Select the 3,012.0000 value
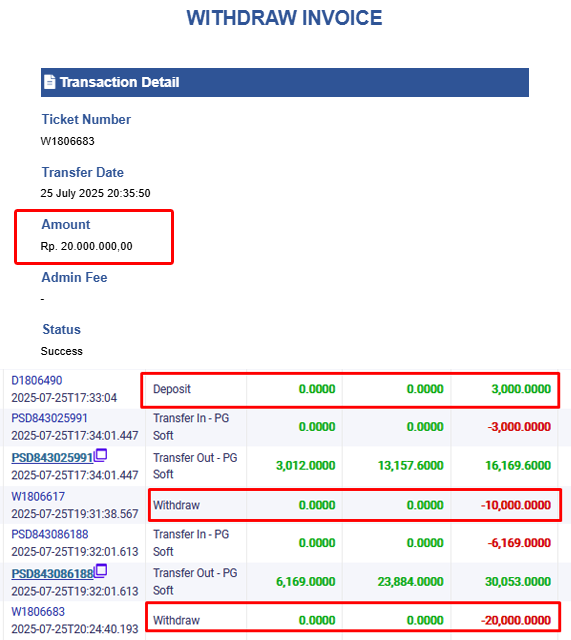Screen dimensions: 571x640 point(306,465)
